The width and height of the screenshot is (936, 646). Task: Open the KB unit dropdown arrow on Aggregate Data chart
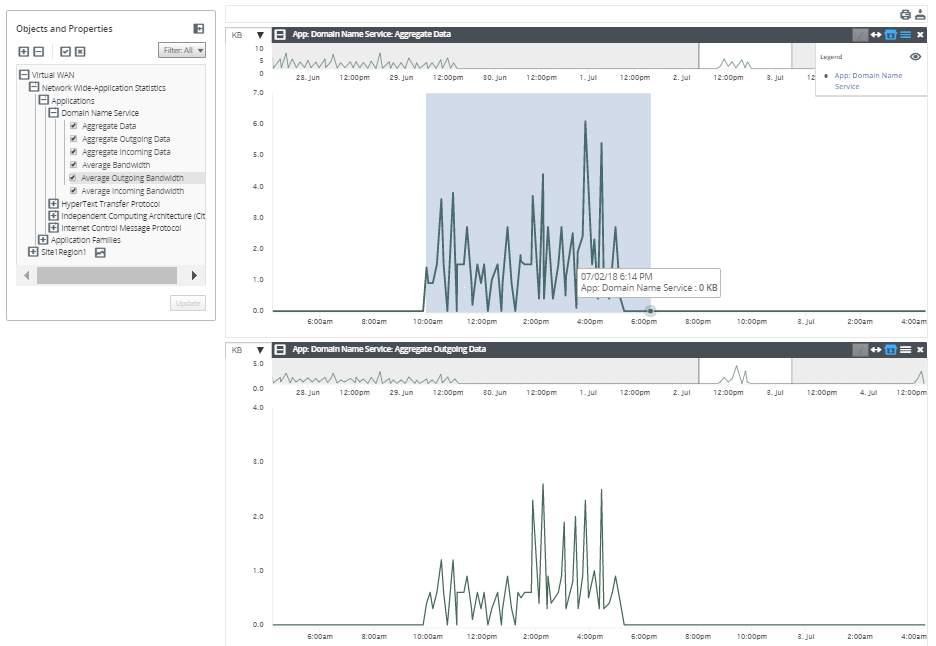[260, 35]
